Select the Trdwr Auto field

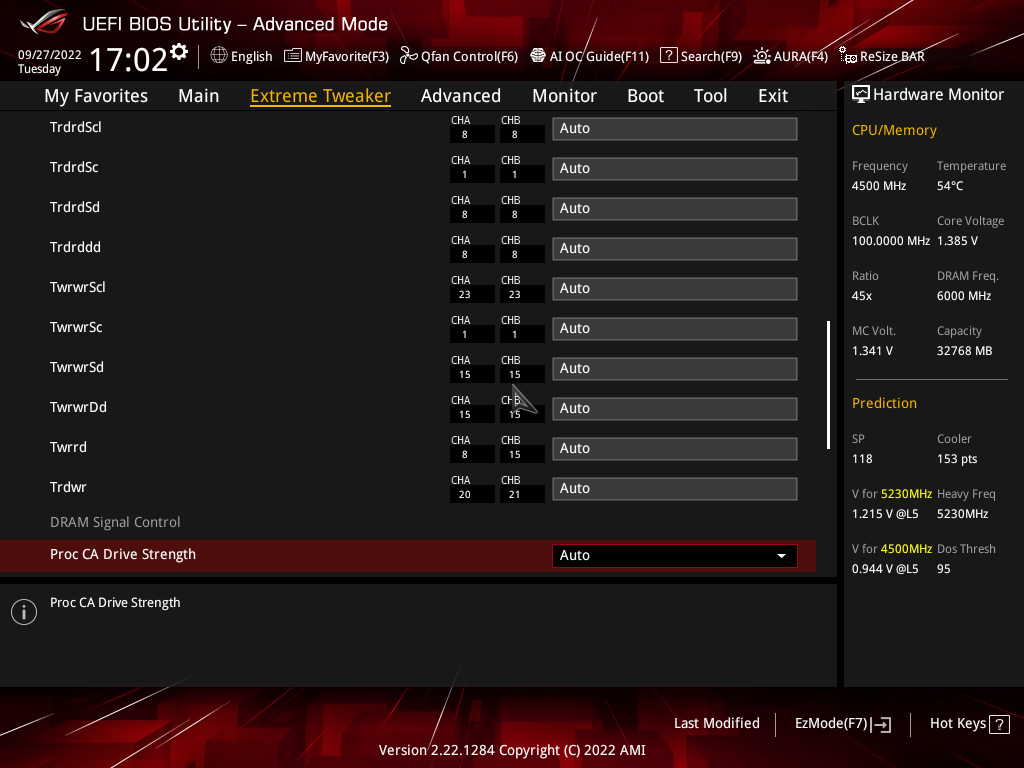[675, 488]
